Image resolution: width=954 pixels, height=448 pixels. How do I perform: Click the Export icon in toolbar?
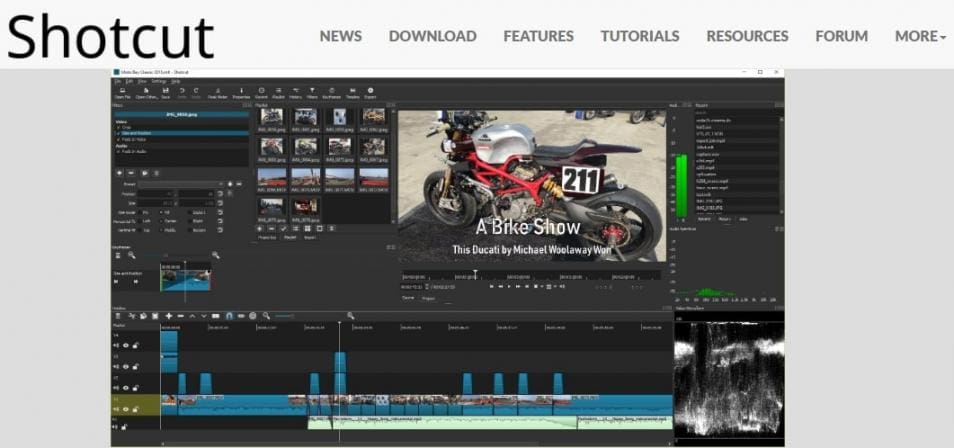(371, 92)
